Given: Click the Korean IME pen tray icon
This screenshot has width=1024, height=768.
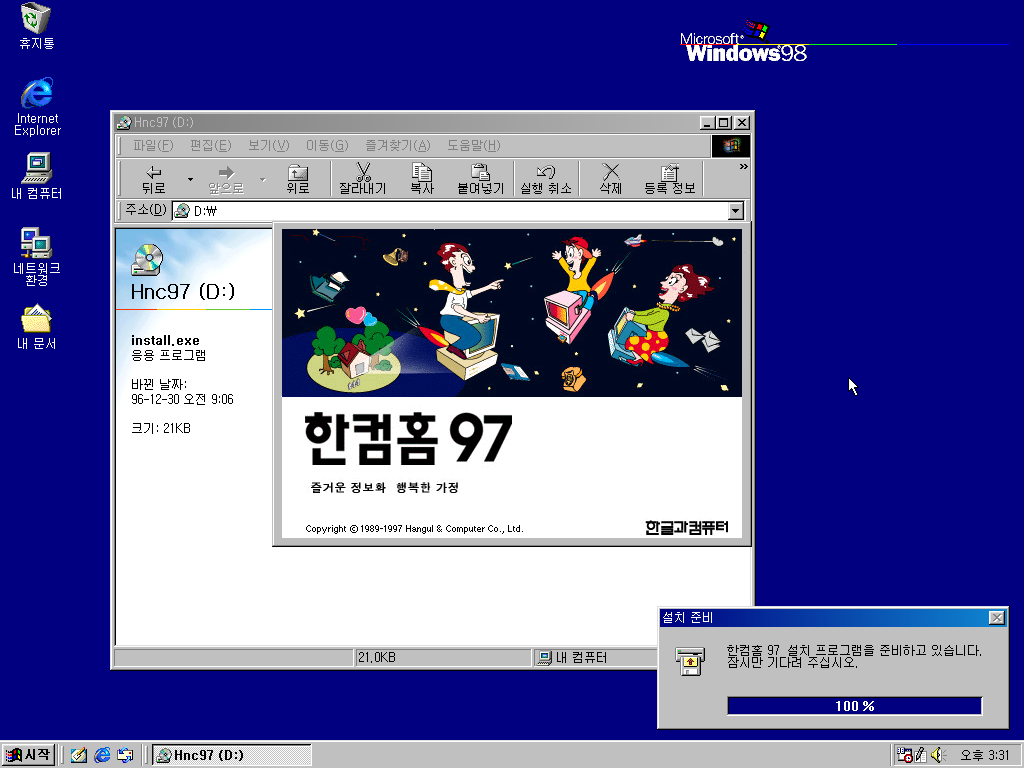Looking at the screenshot, I should pyautogui.click(x=921, y=755).
